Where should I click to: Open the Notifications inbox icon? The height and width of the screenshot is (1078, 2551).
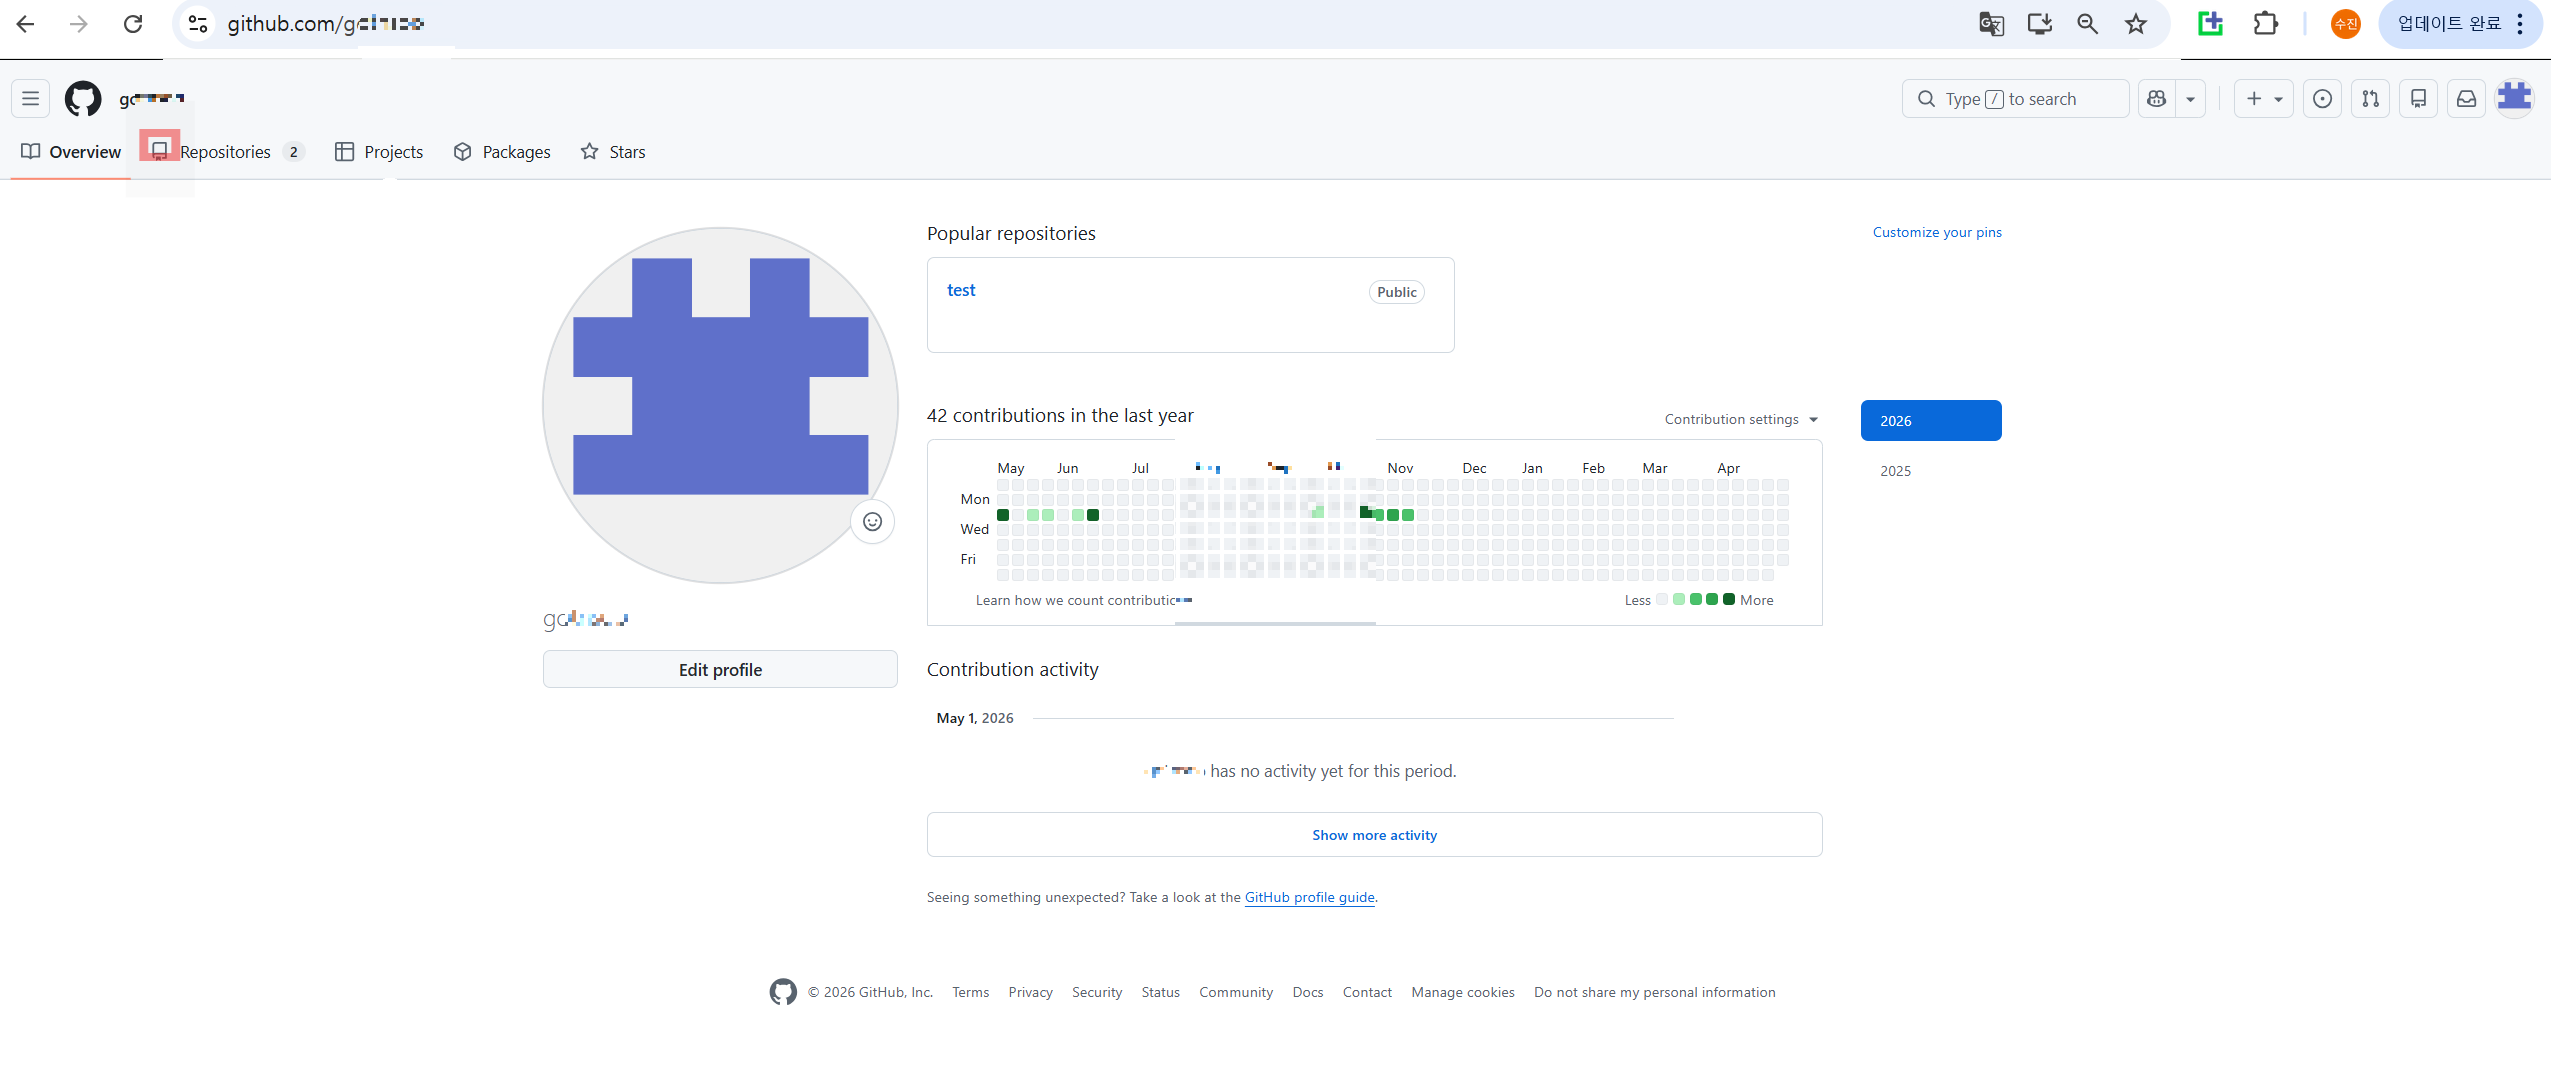coord(2466,99)
